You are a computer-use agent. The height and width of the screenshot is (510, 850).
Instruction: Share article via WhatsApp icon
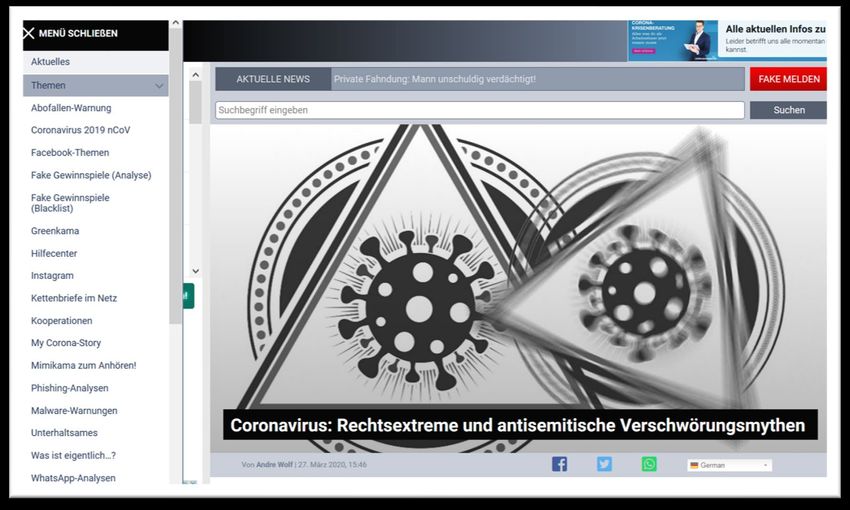(649, 464)
